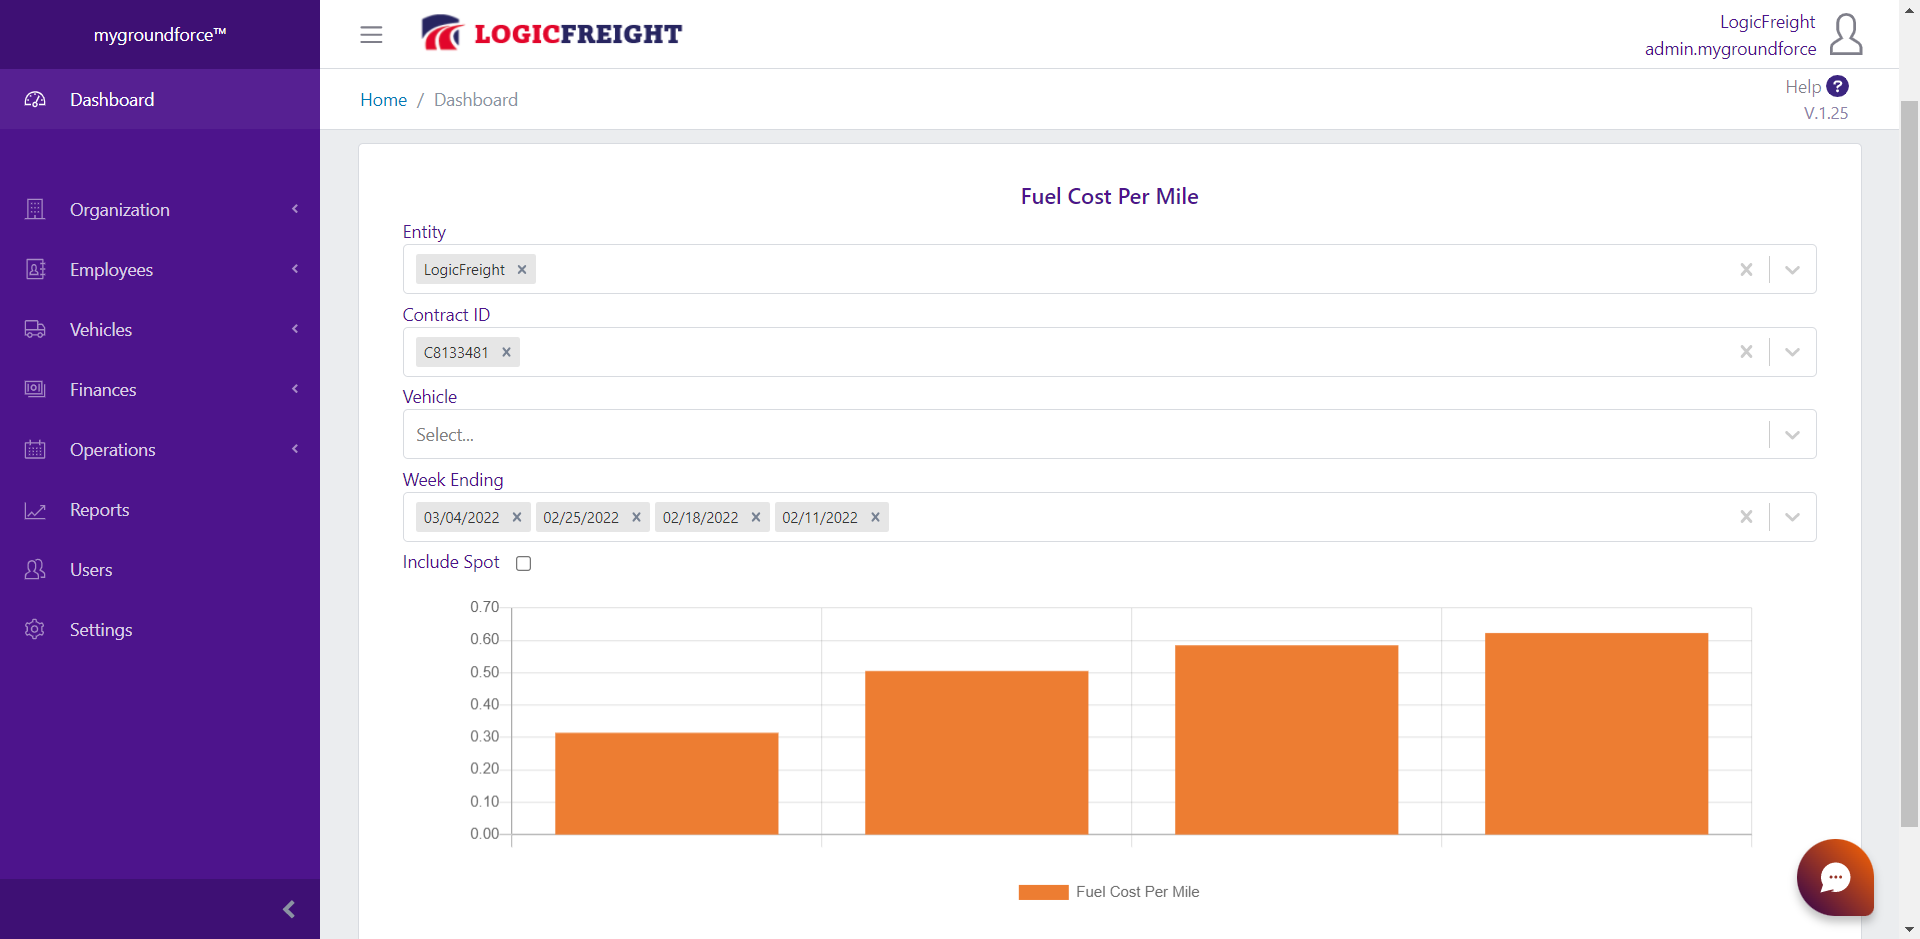Open Users in the sidebar
The image size is (1920, 939).
pyautogui.click(x=160, y=570)
